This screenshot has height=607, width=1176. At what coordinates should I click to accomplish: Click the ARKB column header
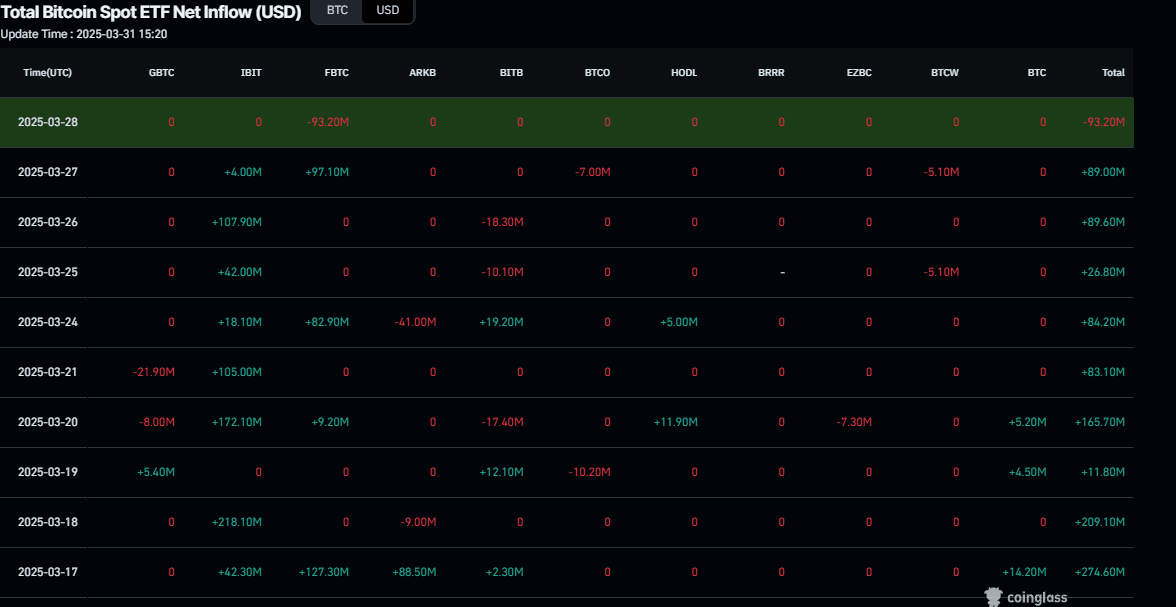click(423, 73)
